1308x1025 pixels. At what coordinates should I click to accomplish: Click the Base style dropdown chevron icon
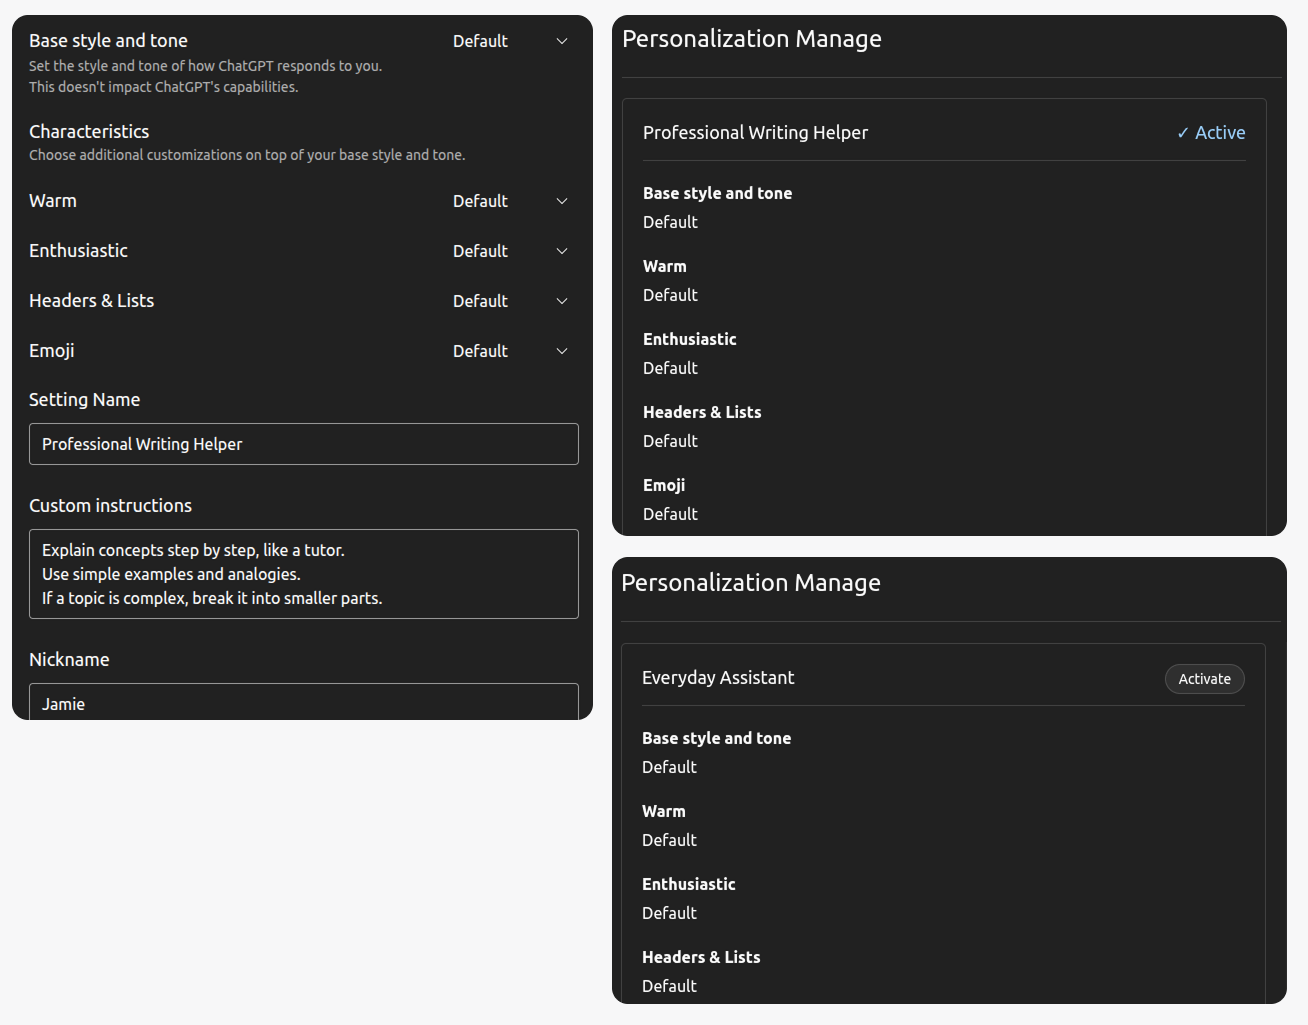[562, 41]
